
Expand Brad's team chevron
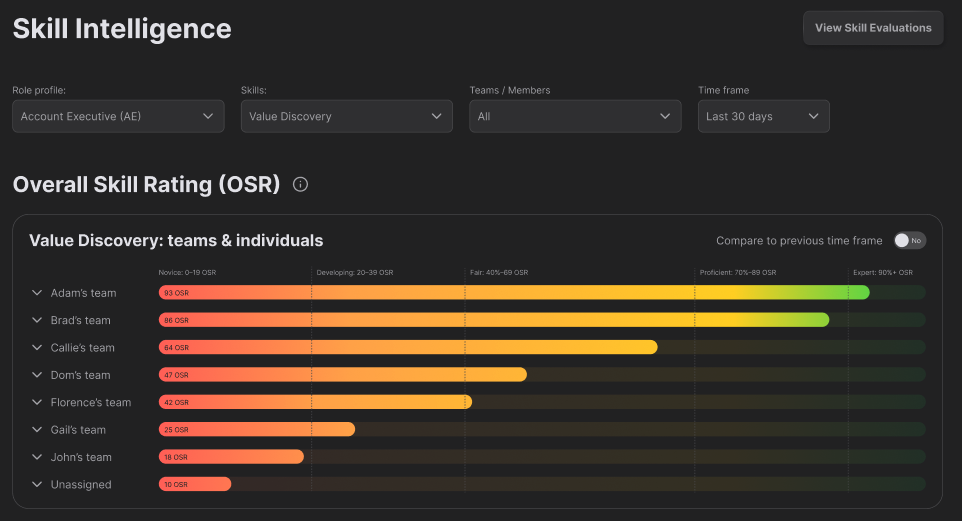click(x=37, y=320)
